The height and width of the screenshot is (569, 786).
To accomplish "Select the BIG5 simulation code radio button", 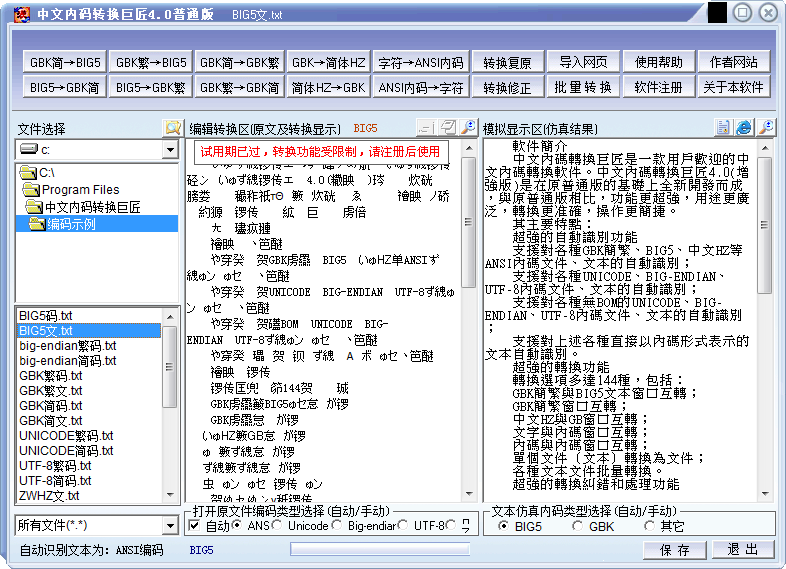I will pos(503,526).
